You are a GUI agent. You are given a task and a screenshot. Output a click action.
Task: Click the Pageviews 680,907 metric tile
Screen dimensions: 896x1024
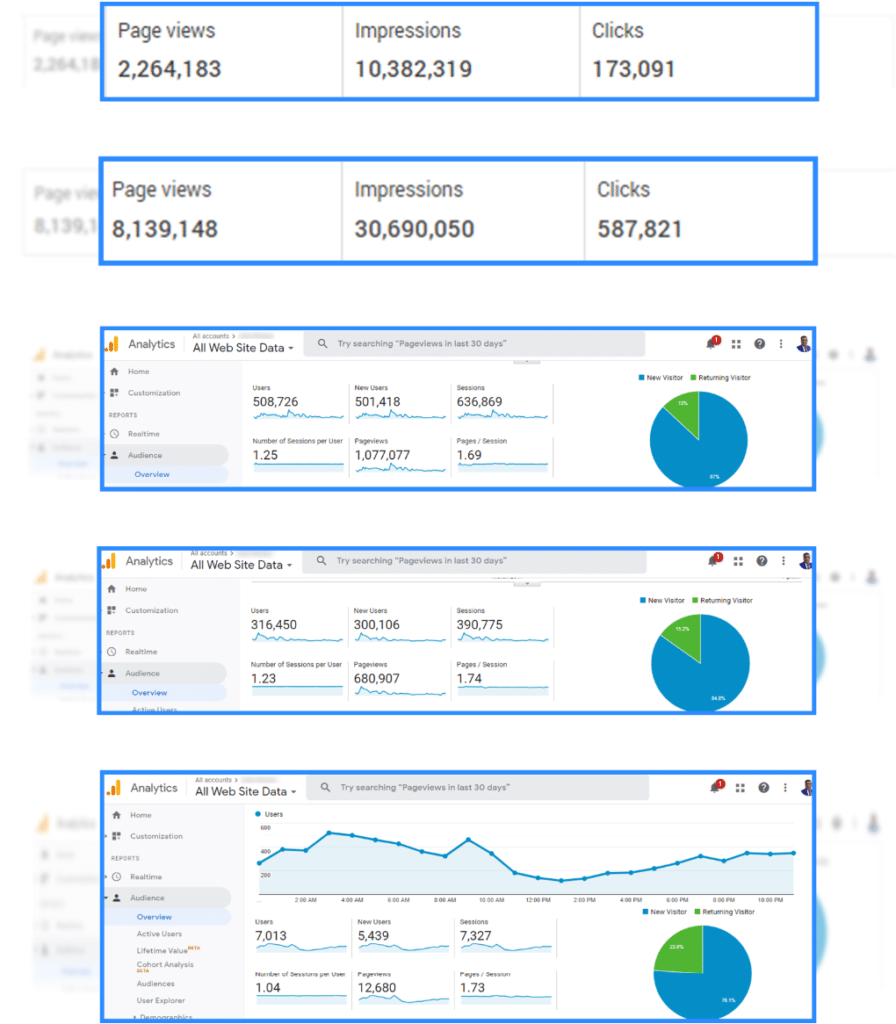point(399,680)
